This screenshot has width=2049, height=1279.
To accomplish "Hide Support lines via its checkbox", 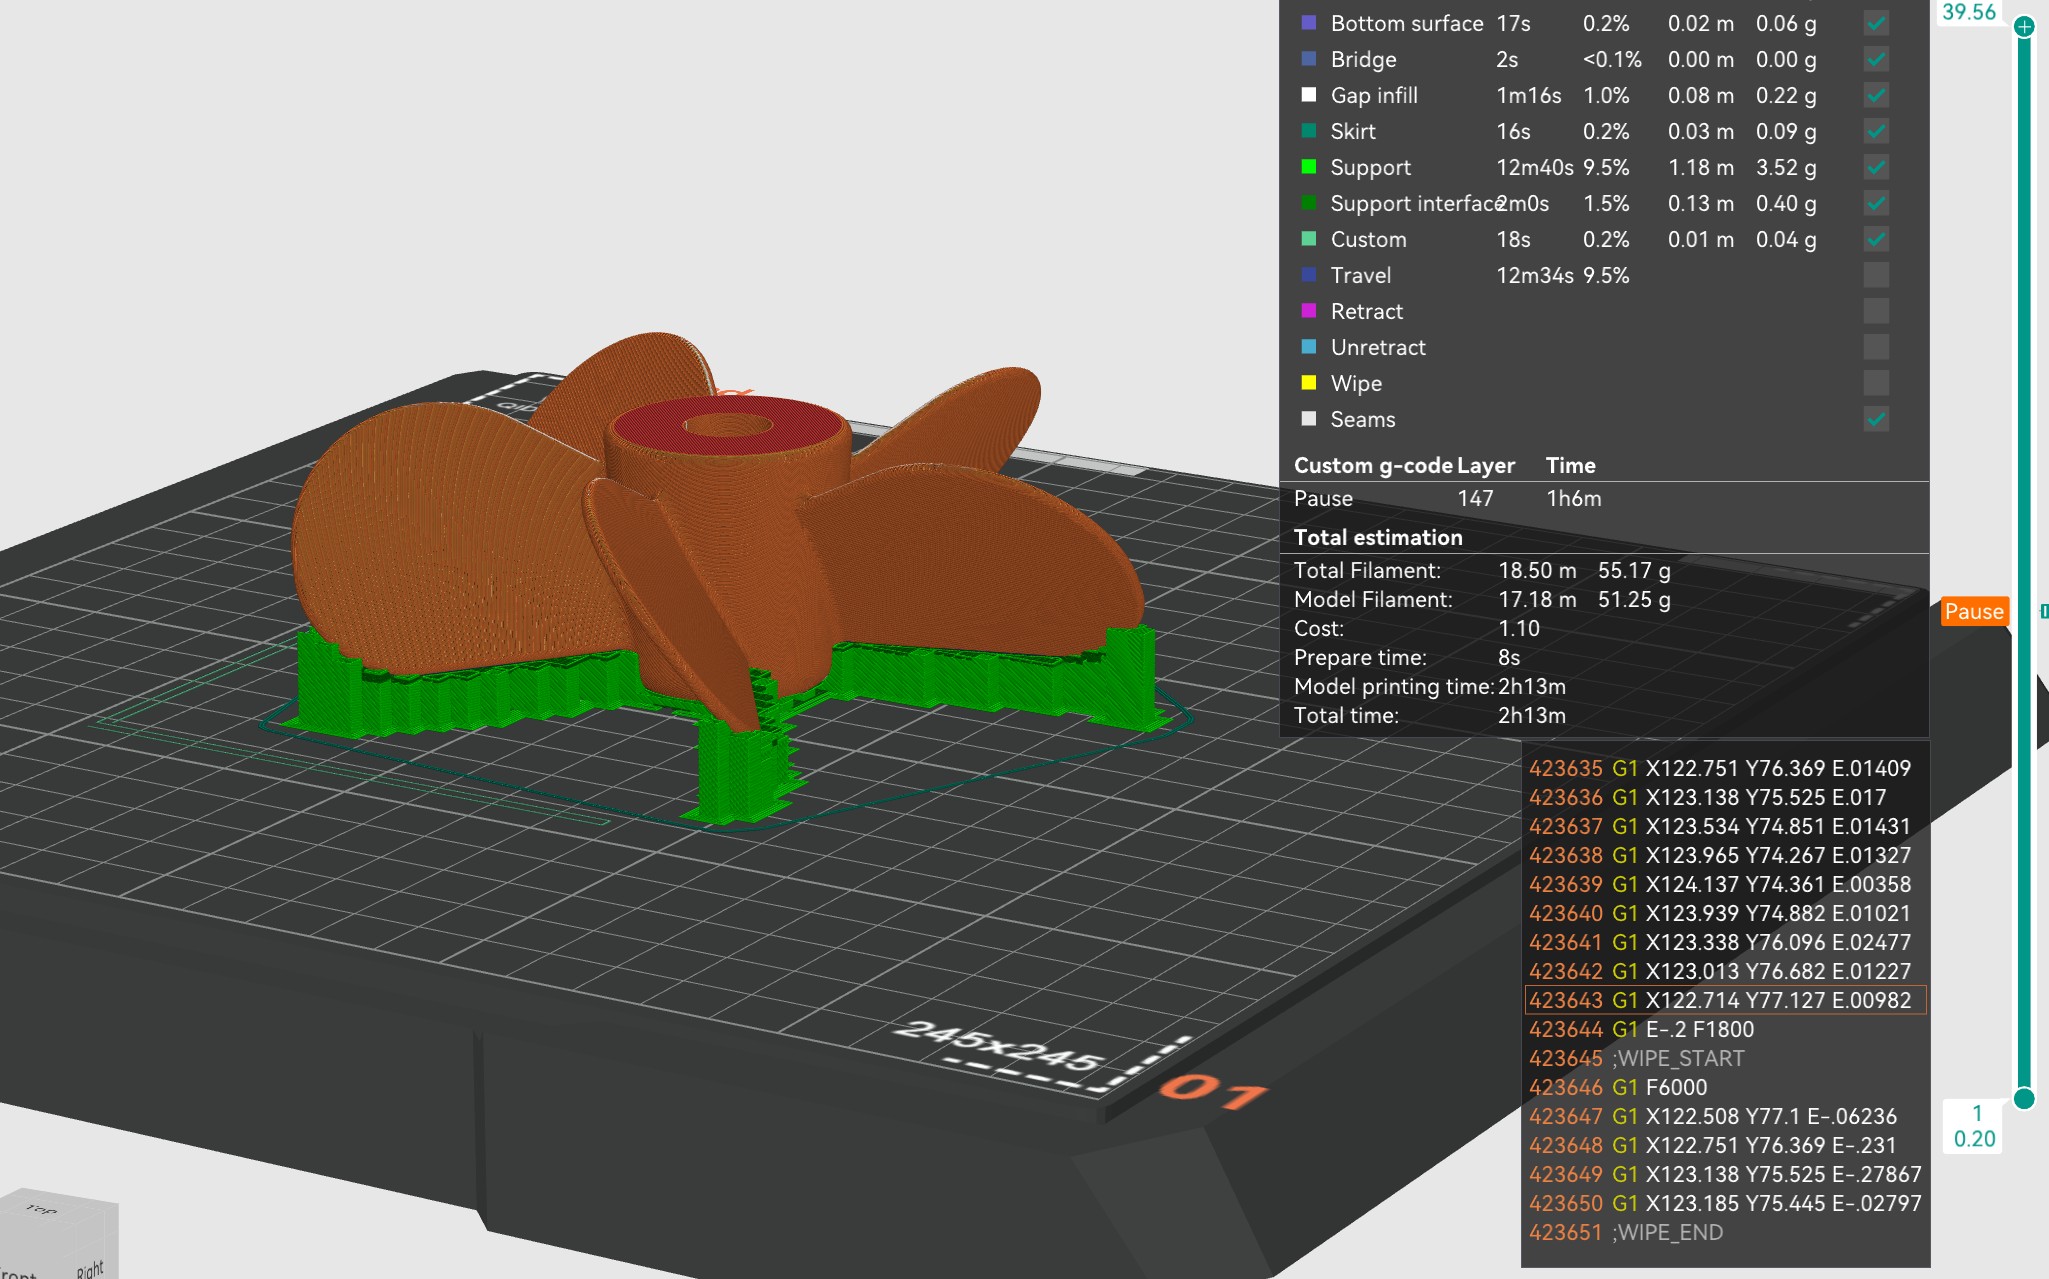I will click(1876, 167).
